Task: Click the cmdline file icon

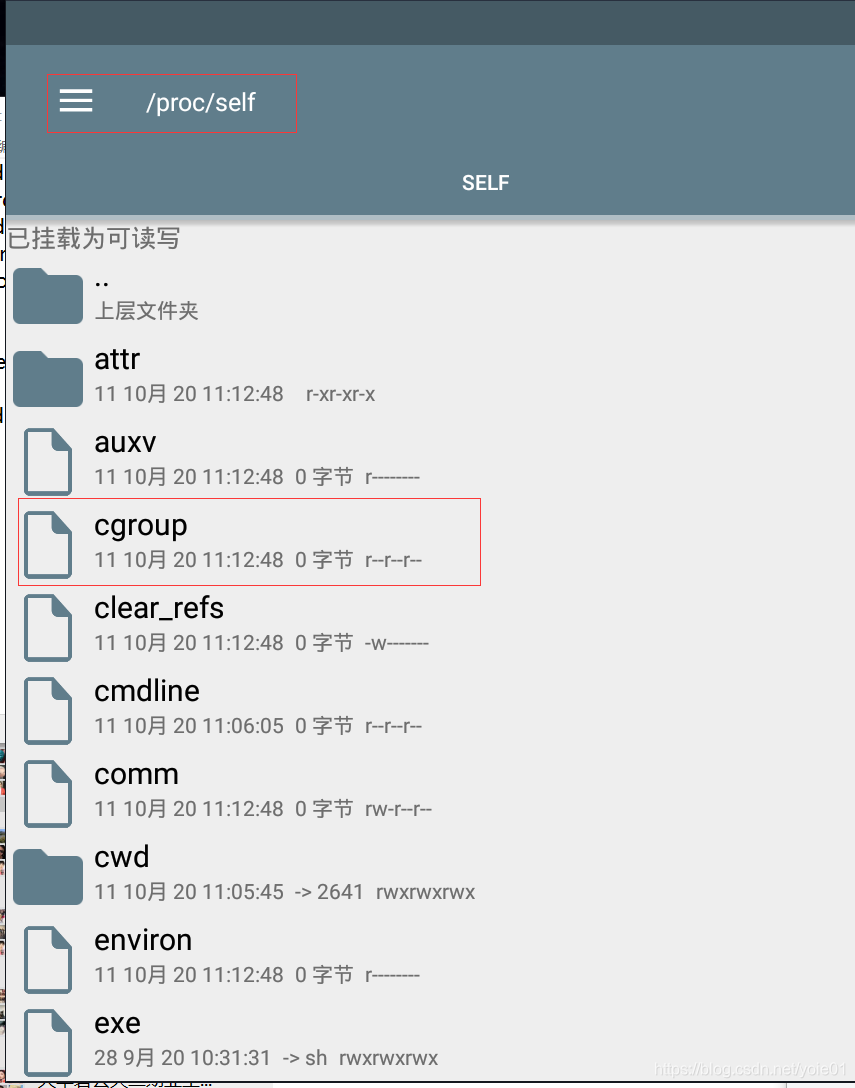Action: (48, 711)
